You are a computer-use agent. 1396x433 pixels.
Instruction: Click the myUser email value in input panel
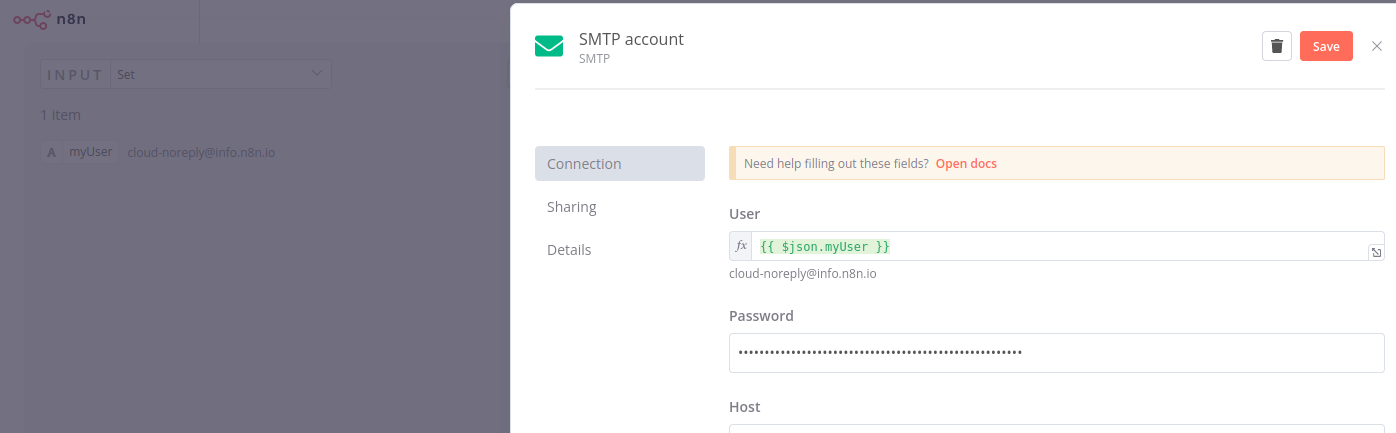(x=201, y=153)
